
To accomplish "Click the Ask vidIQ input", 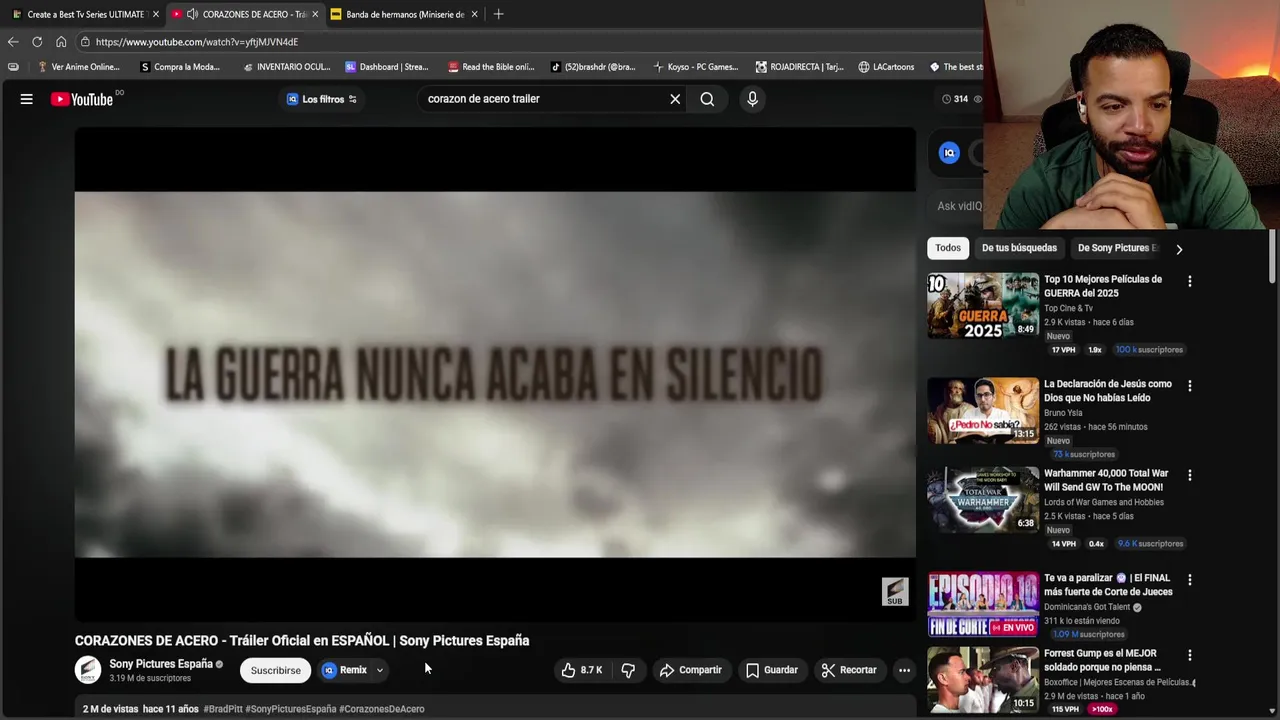I will (x=959, y=206).
